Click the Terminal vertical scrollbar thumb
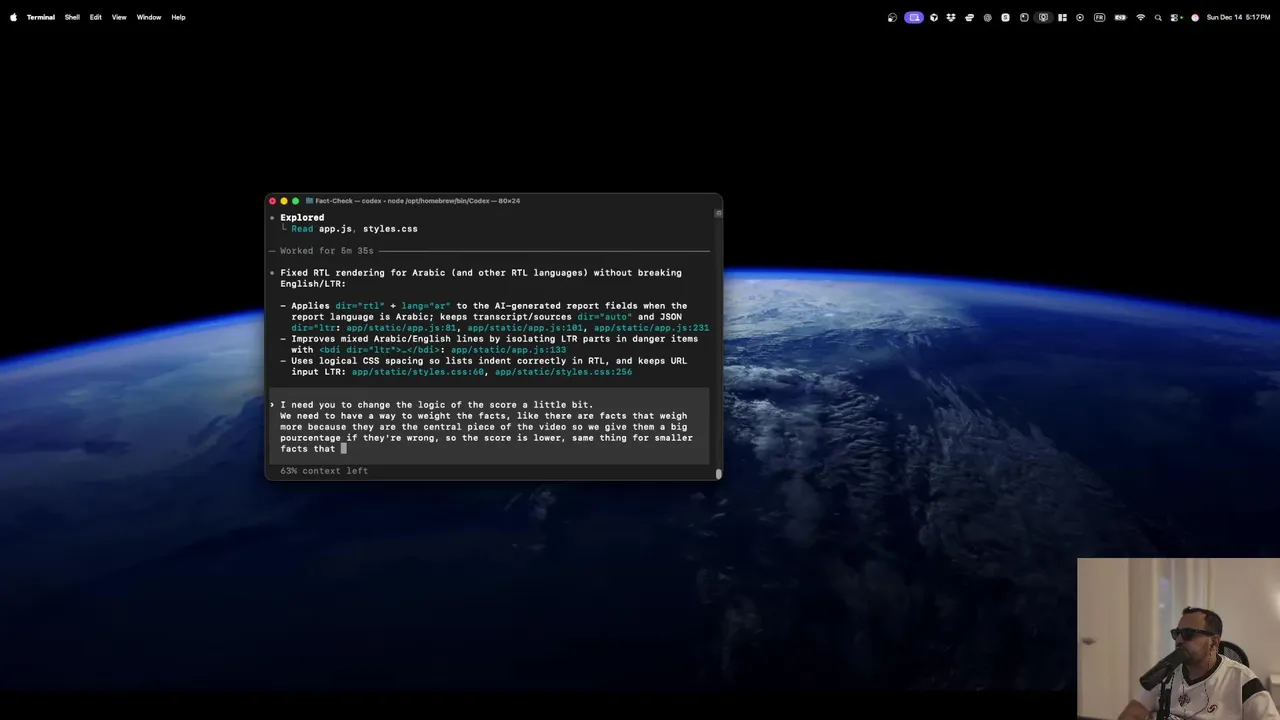Viewport: 1280px width, 720px height. pos(718,474)
